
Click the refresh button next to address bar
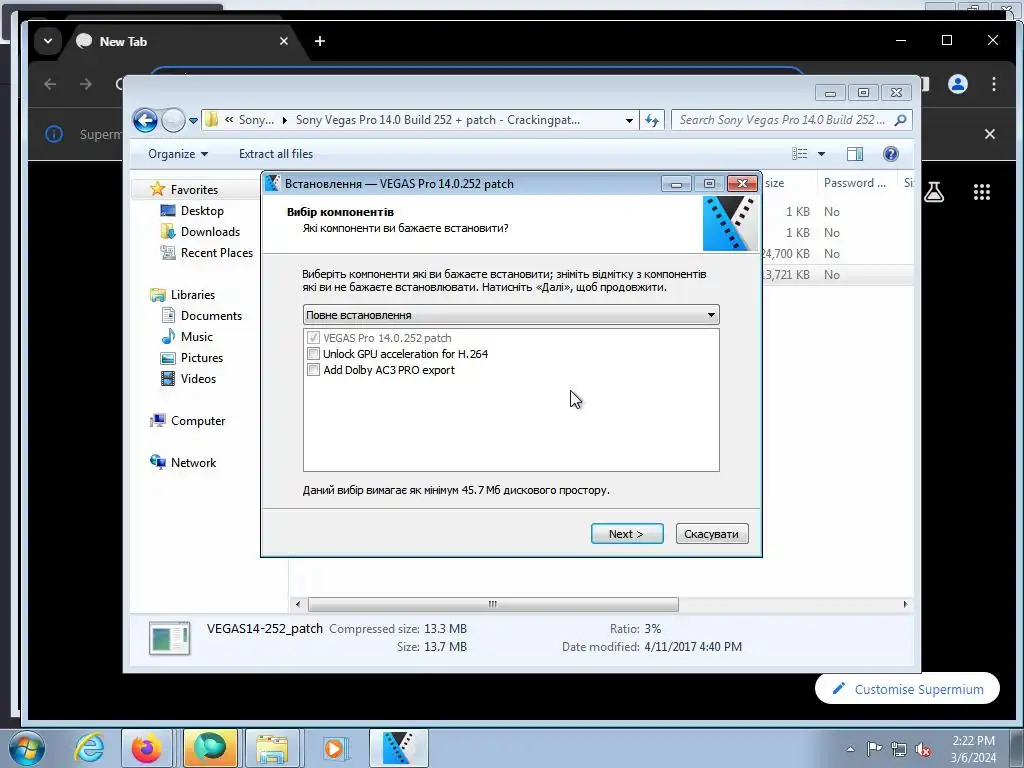tap(652, 120)
